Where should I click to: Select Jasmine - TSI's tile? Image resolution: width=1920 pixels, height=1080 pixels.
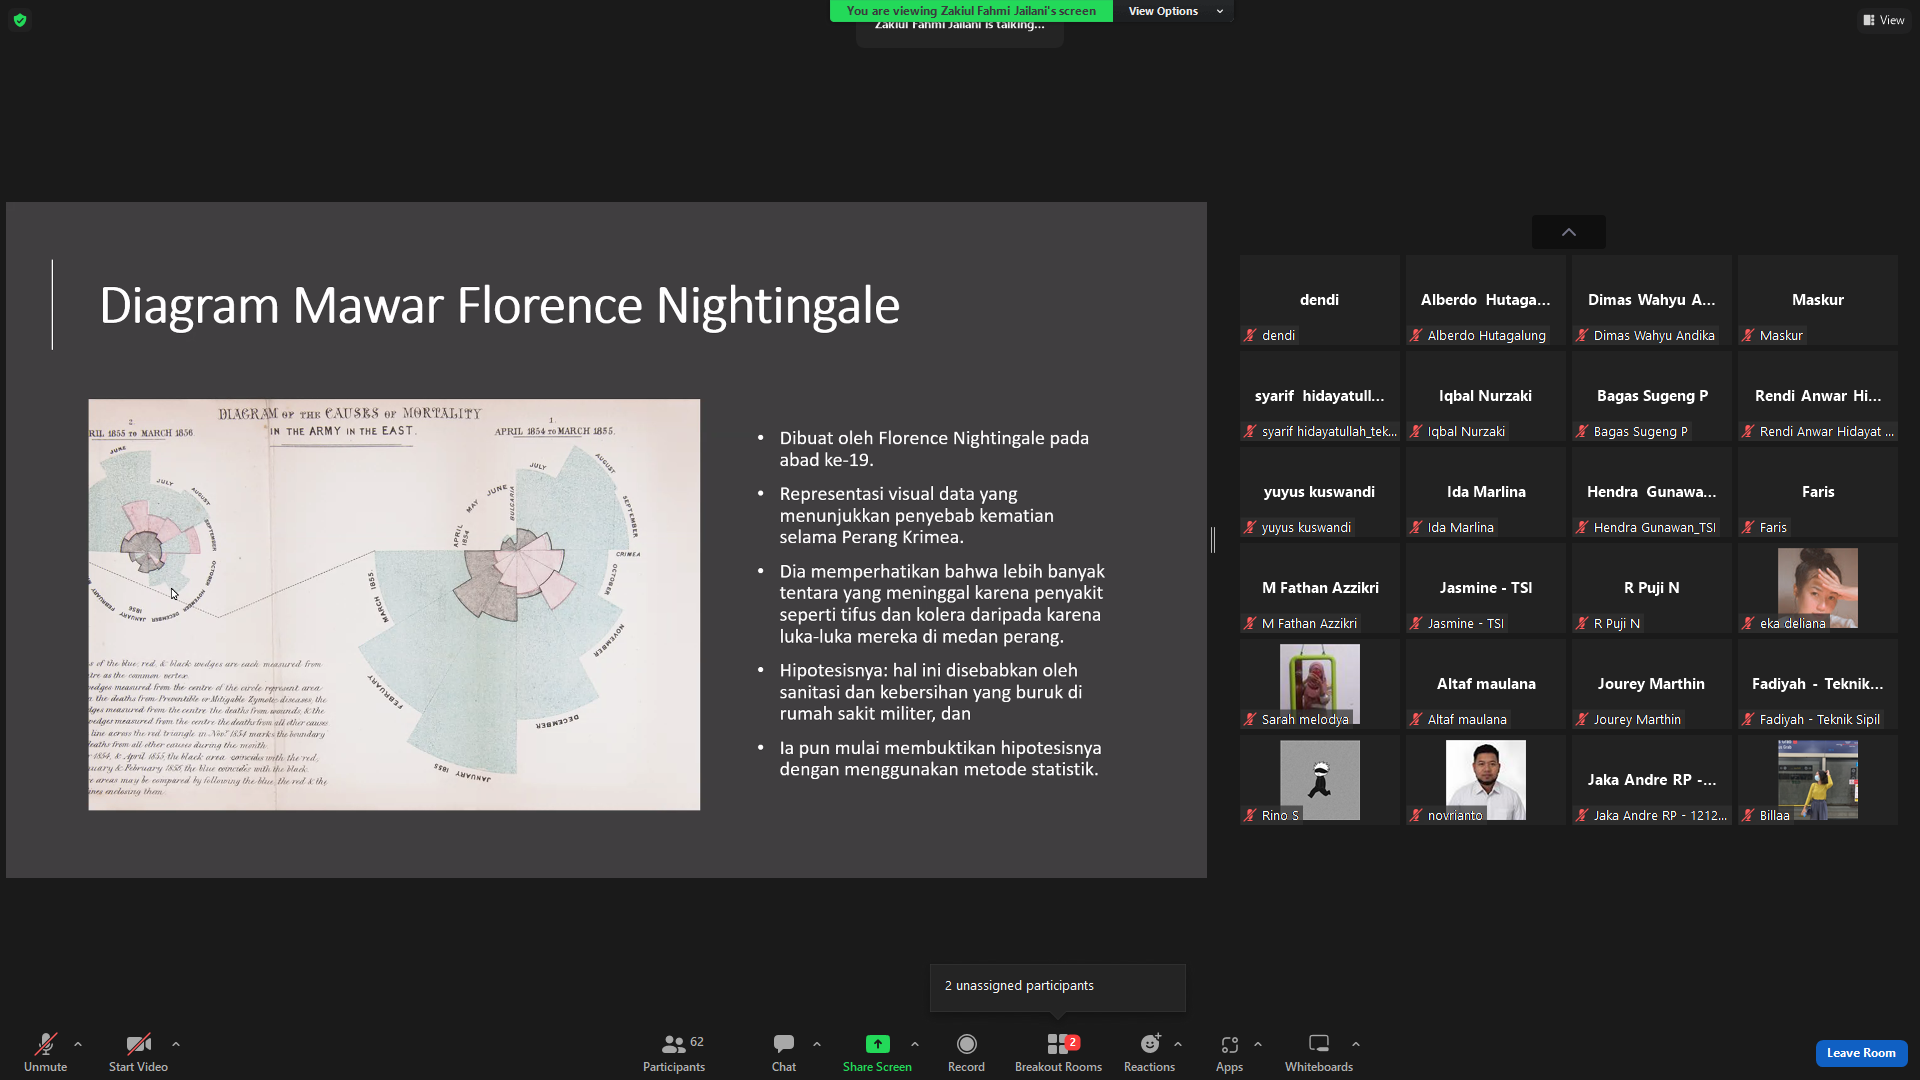pyautogui.click(x=1486, y=588)
